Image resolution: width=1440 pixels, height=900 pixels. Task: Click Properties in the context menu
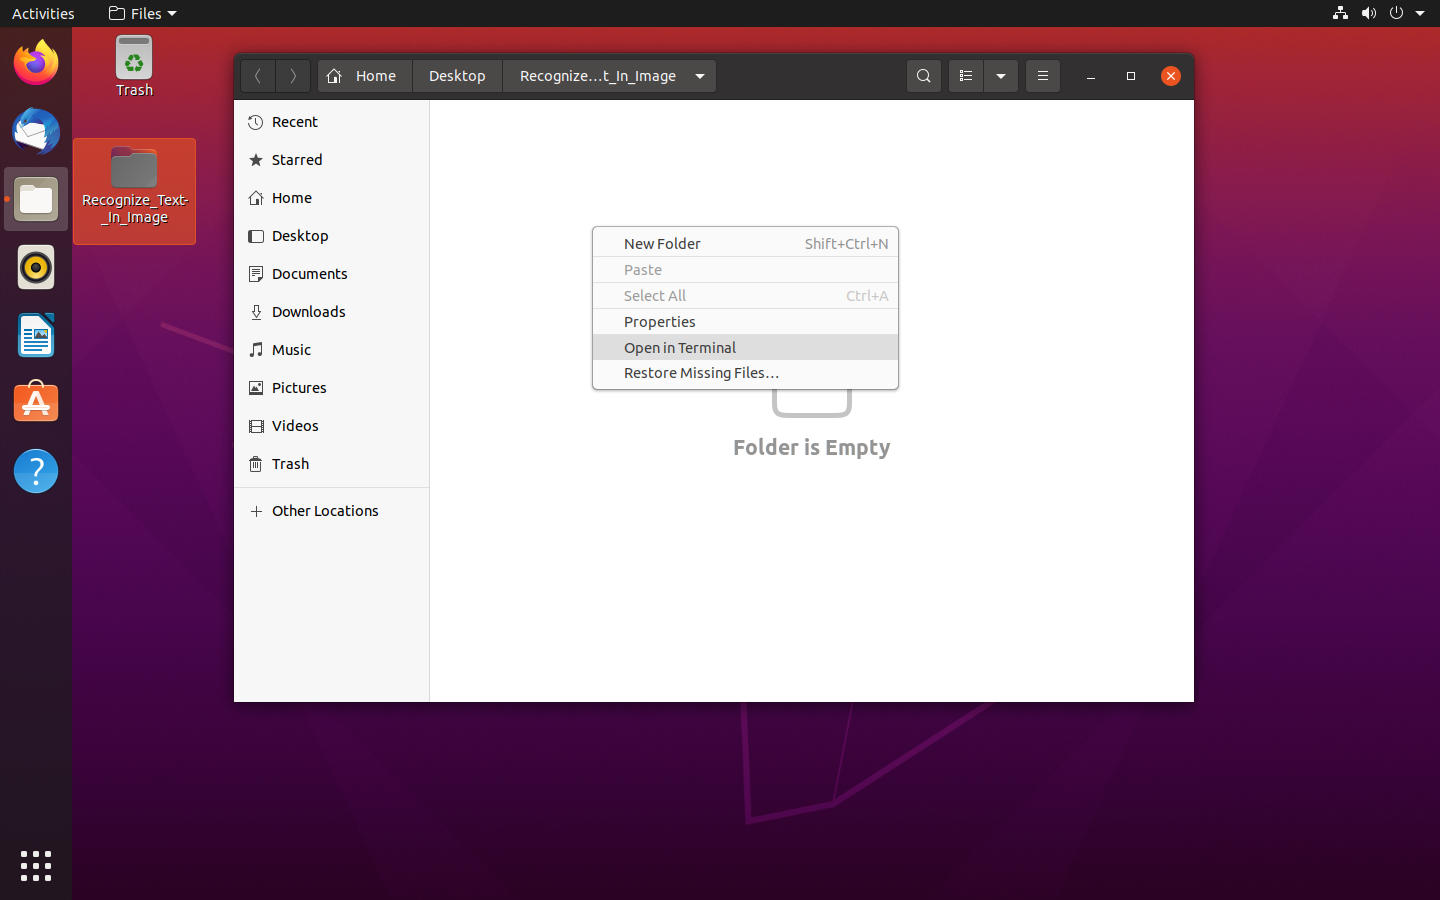(660, 322)
